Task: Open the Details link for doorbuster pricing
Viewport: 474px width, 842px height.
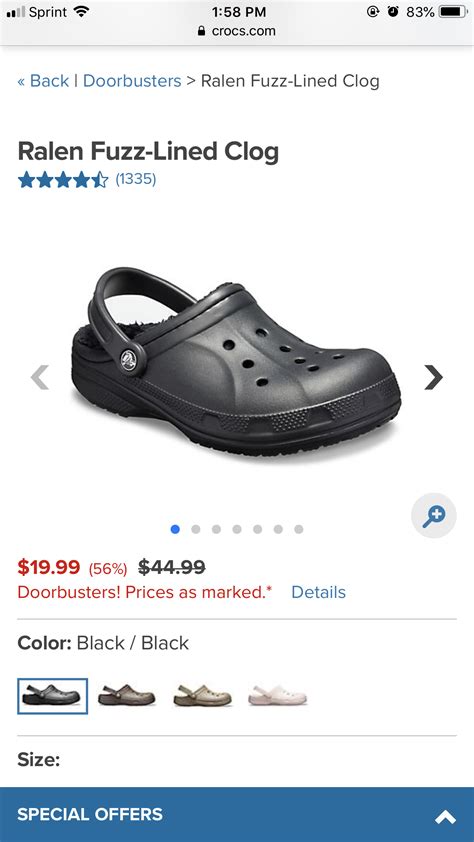Action: 318,592
